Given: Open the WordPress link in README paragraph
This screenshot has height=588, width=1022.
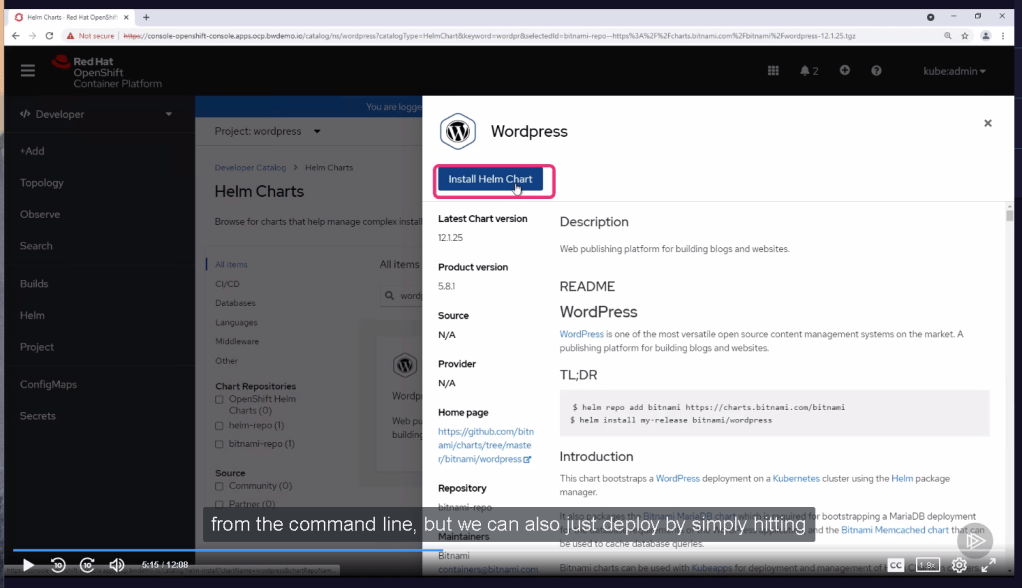Looking at the screenshot, I should 581,334.
